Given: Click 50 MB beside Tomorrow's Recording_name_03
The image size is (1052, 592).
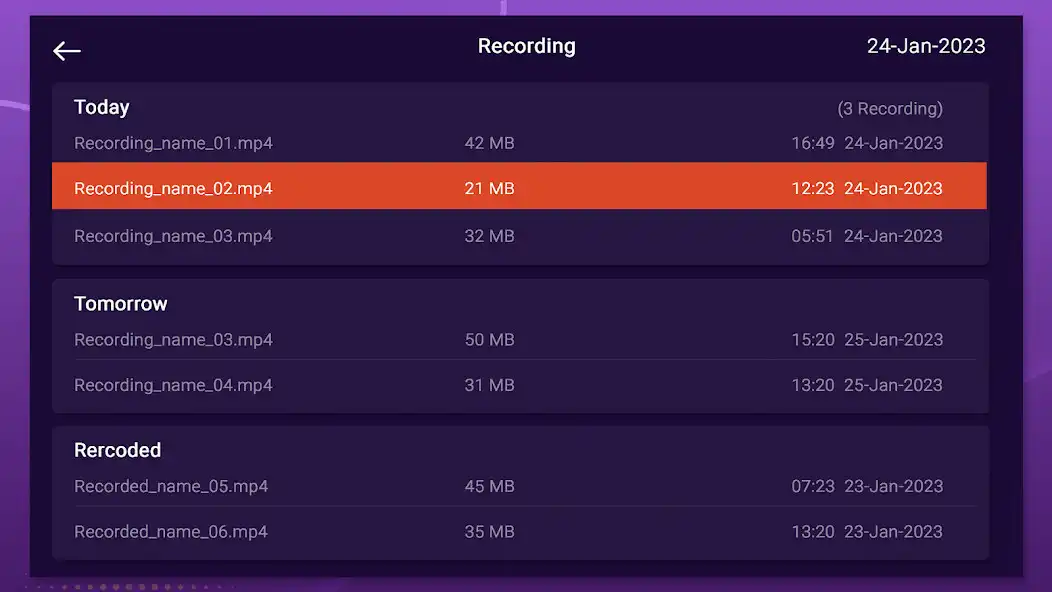Looking at the screenshot, I should pos(489,340).
